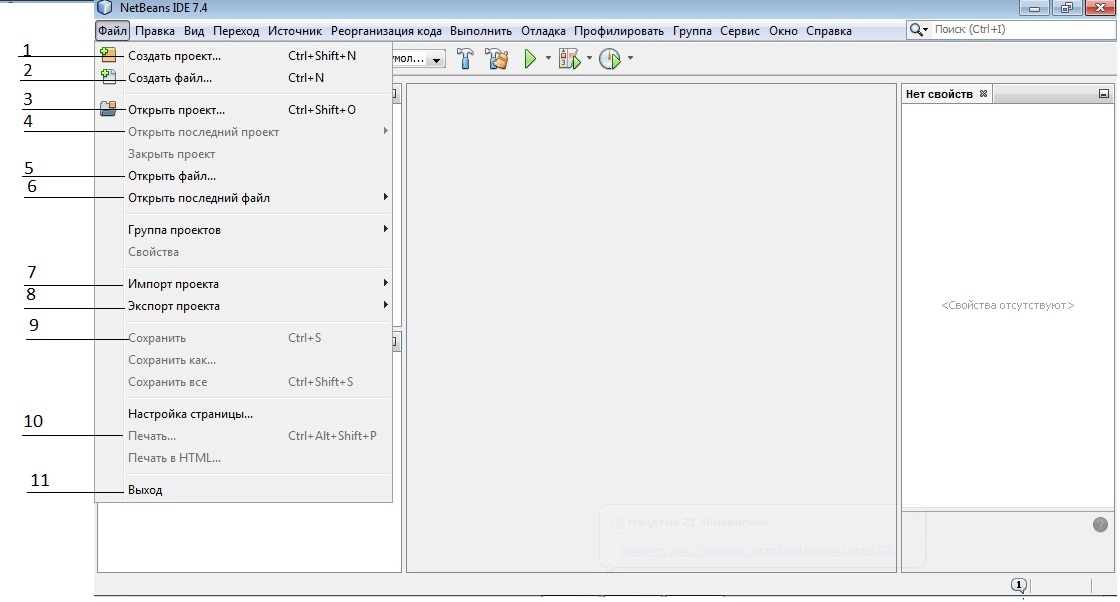Close the 'Нет свойств' tab with its x

click(984, 94)
